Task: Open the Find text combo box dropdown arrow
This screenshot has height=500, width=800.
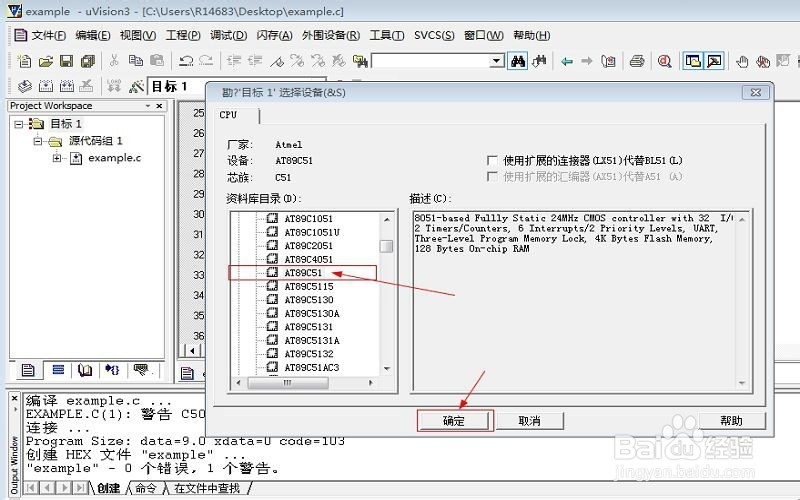Action: coord(496,61)
